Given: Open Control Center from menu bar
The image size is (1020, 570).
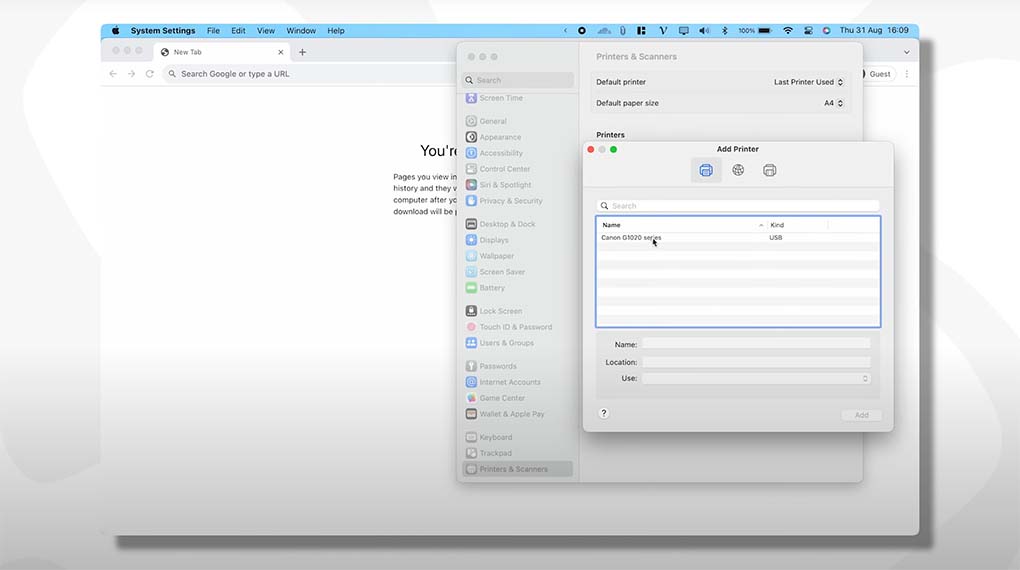Looking at the screenshot, I should coord(808,31).
